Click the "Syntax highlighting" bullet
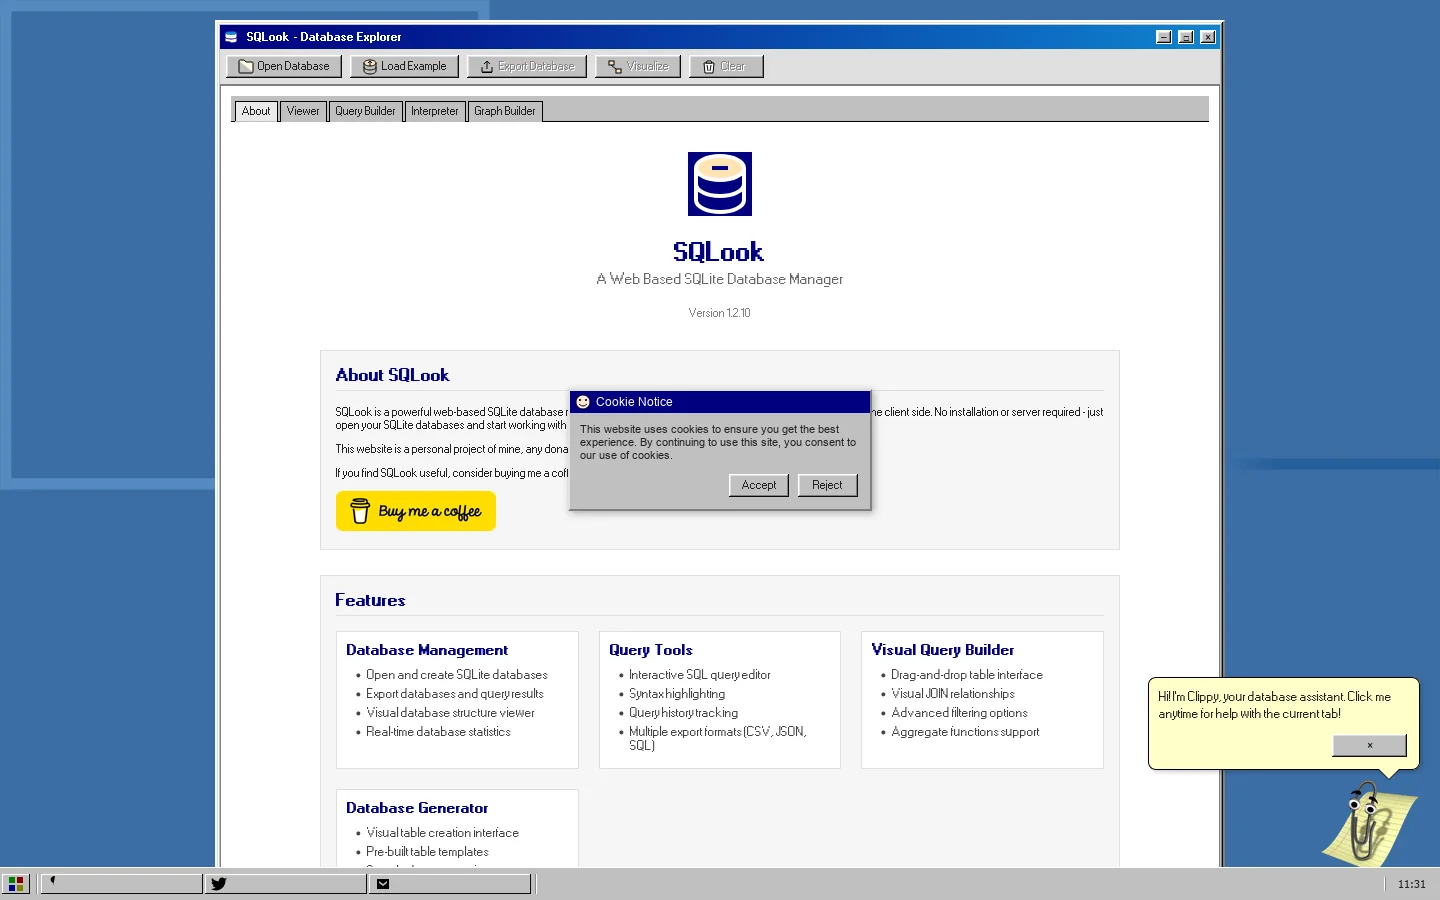This screenshot has height=900, width=1440. pos(677,694)
